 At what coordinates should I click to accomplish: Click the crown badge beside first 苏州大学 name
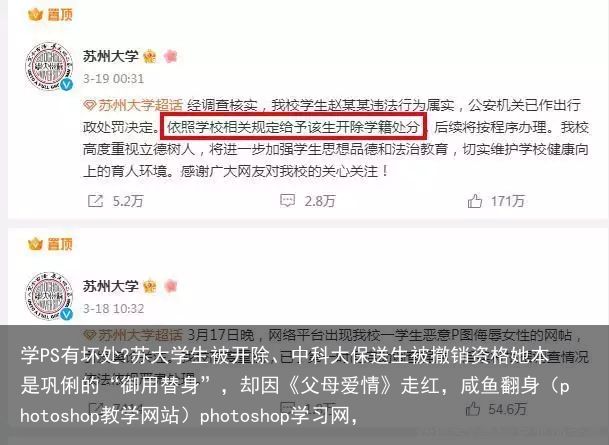(150, 57)
